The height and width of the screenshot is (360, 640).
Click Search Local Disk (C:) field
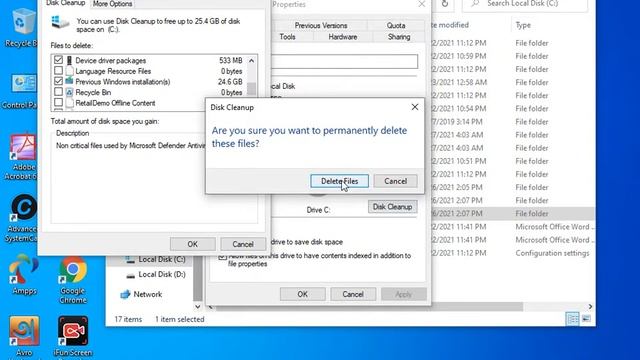click(525, 4)
